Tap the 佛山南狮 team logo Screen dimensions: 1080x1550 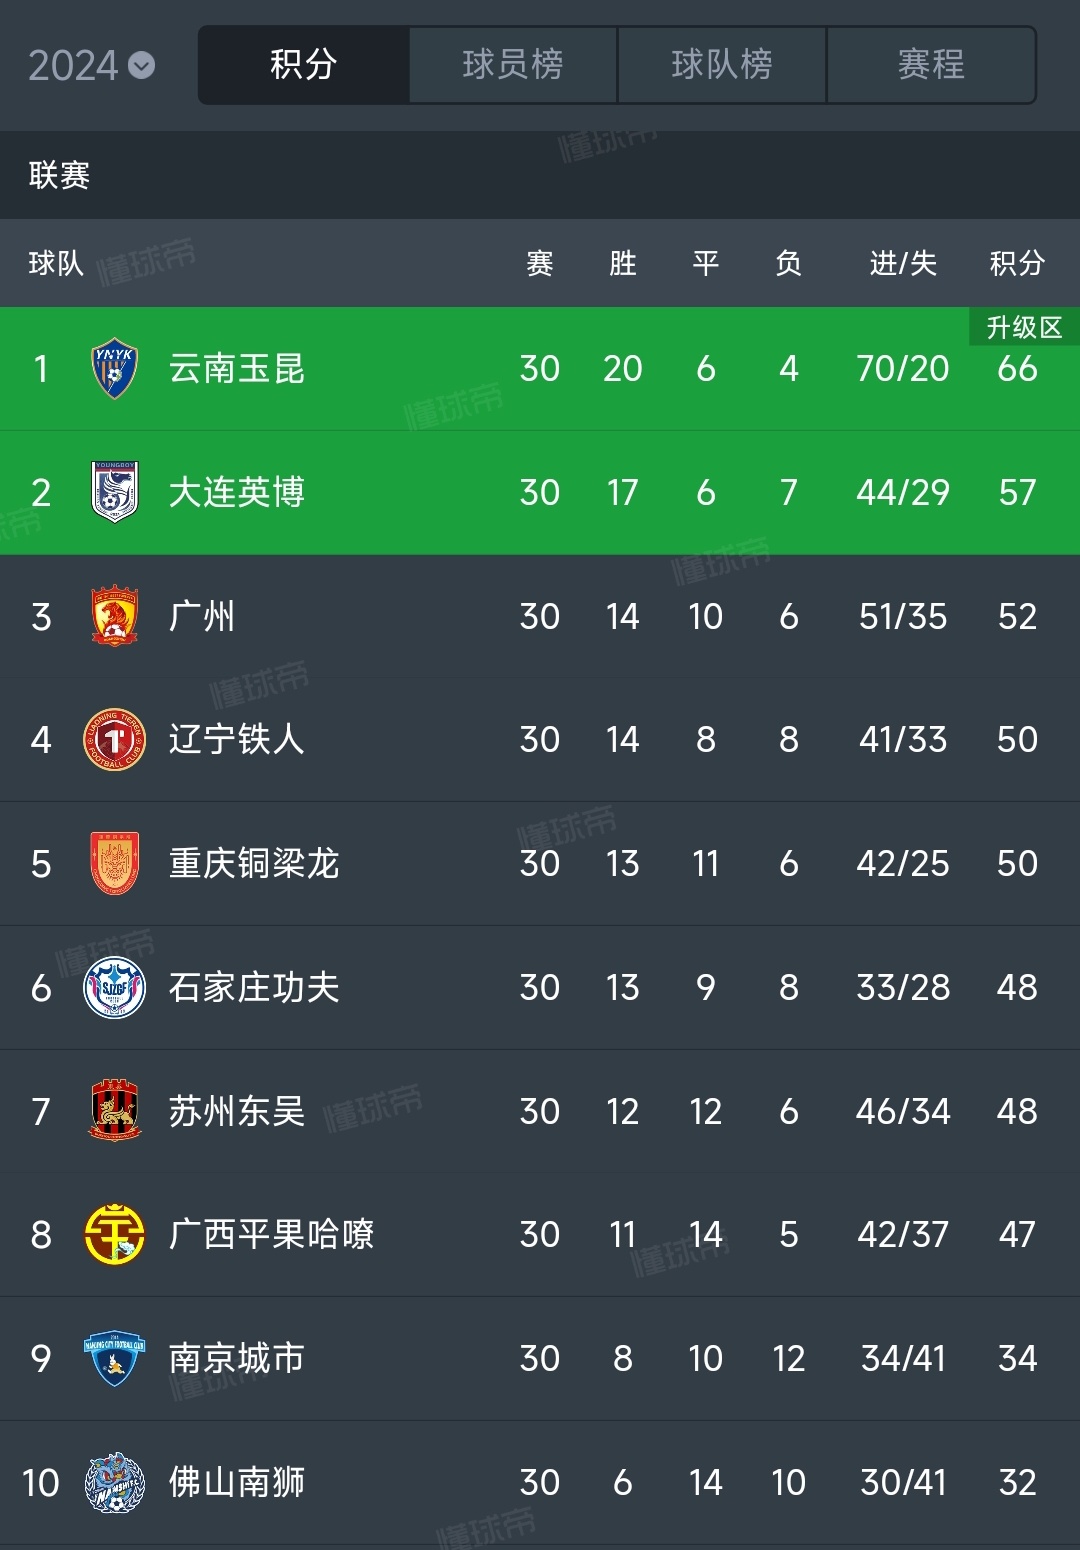tap(115, 1482)
